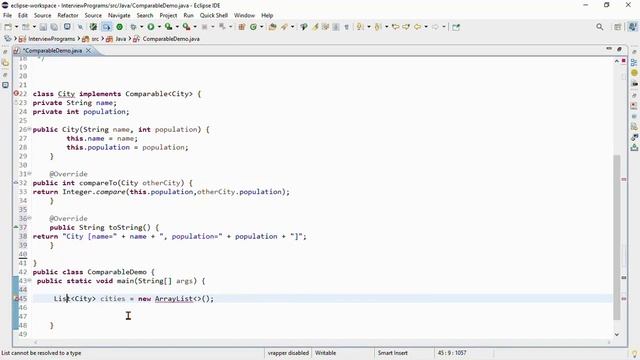Maximize the editor area

pyautogui.click(x=620, y=49)
